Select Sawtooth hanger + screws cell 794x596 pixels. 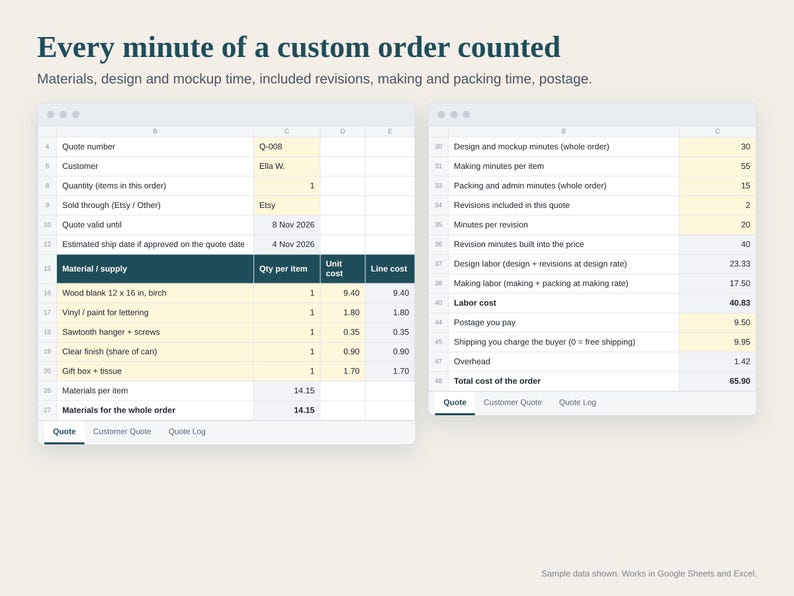155,332
